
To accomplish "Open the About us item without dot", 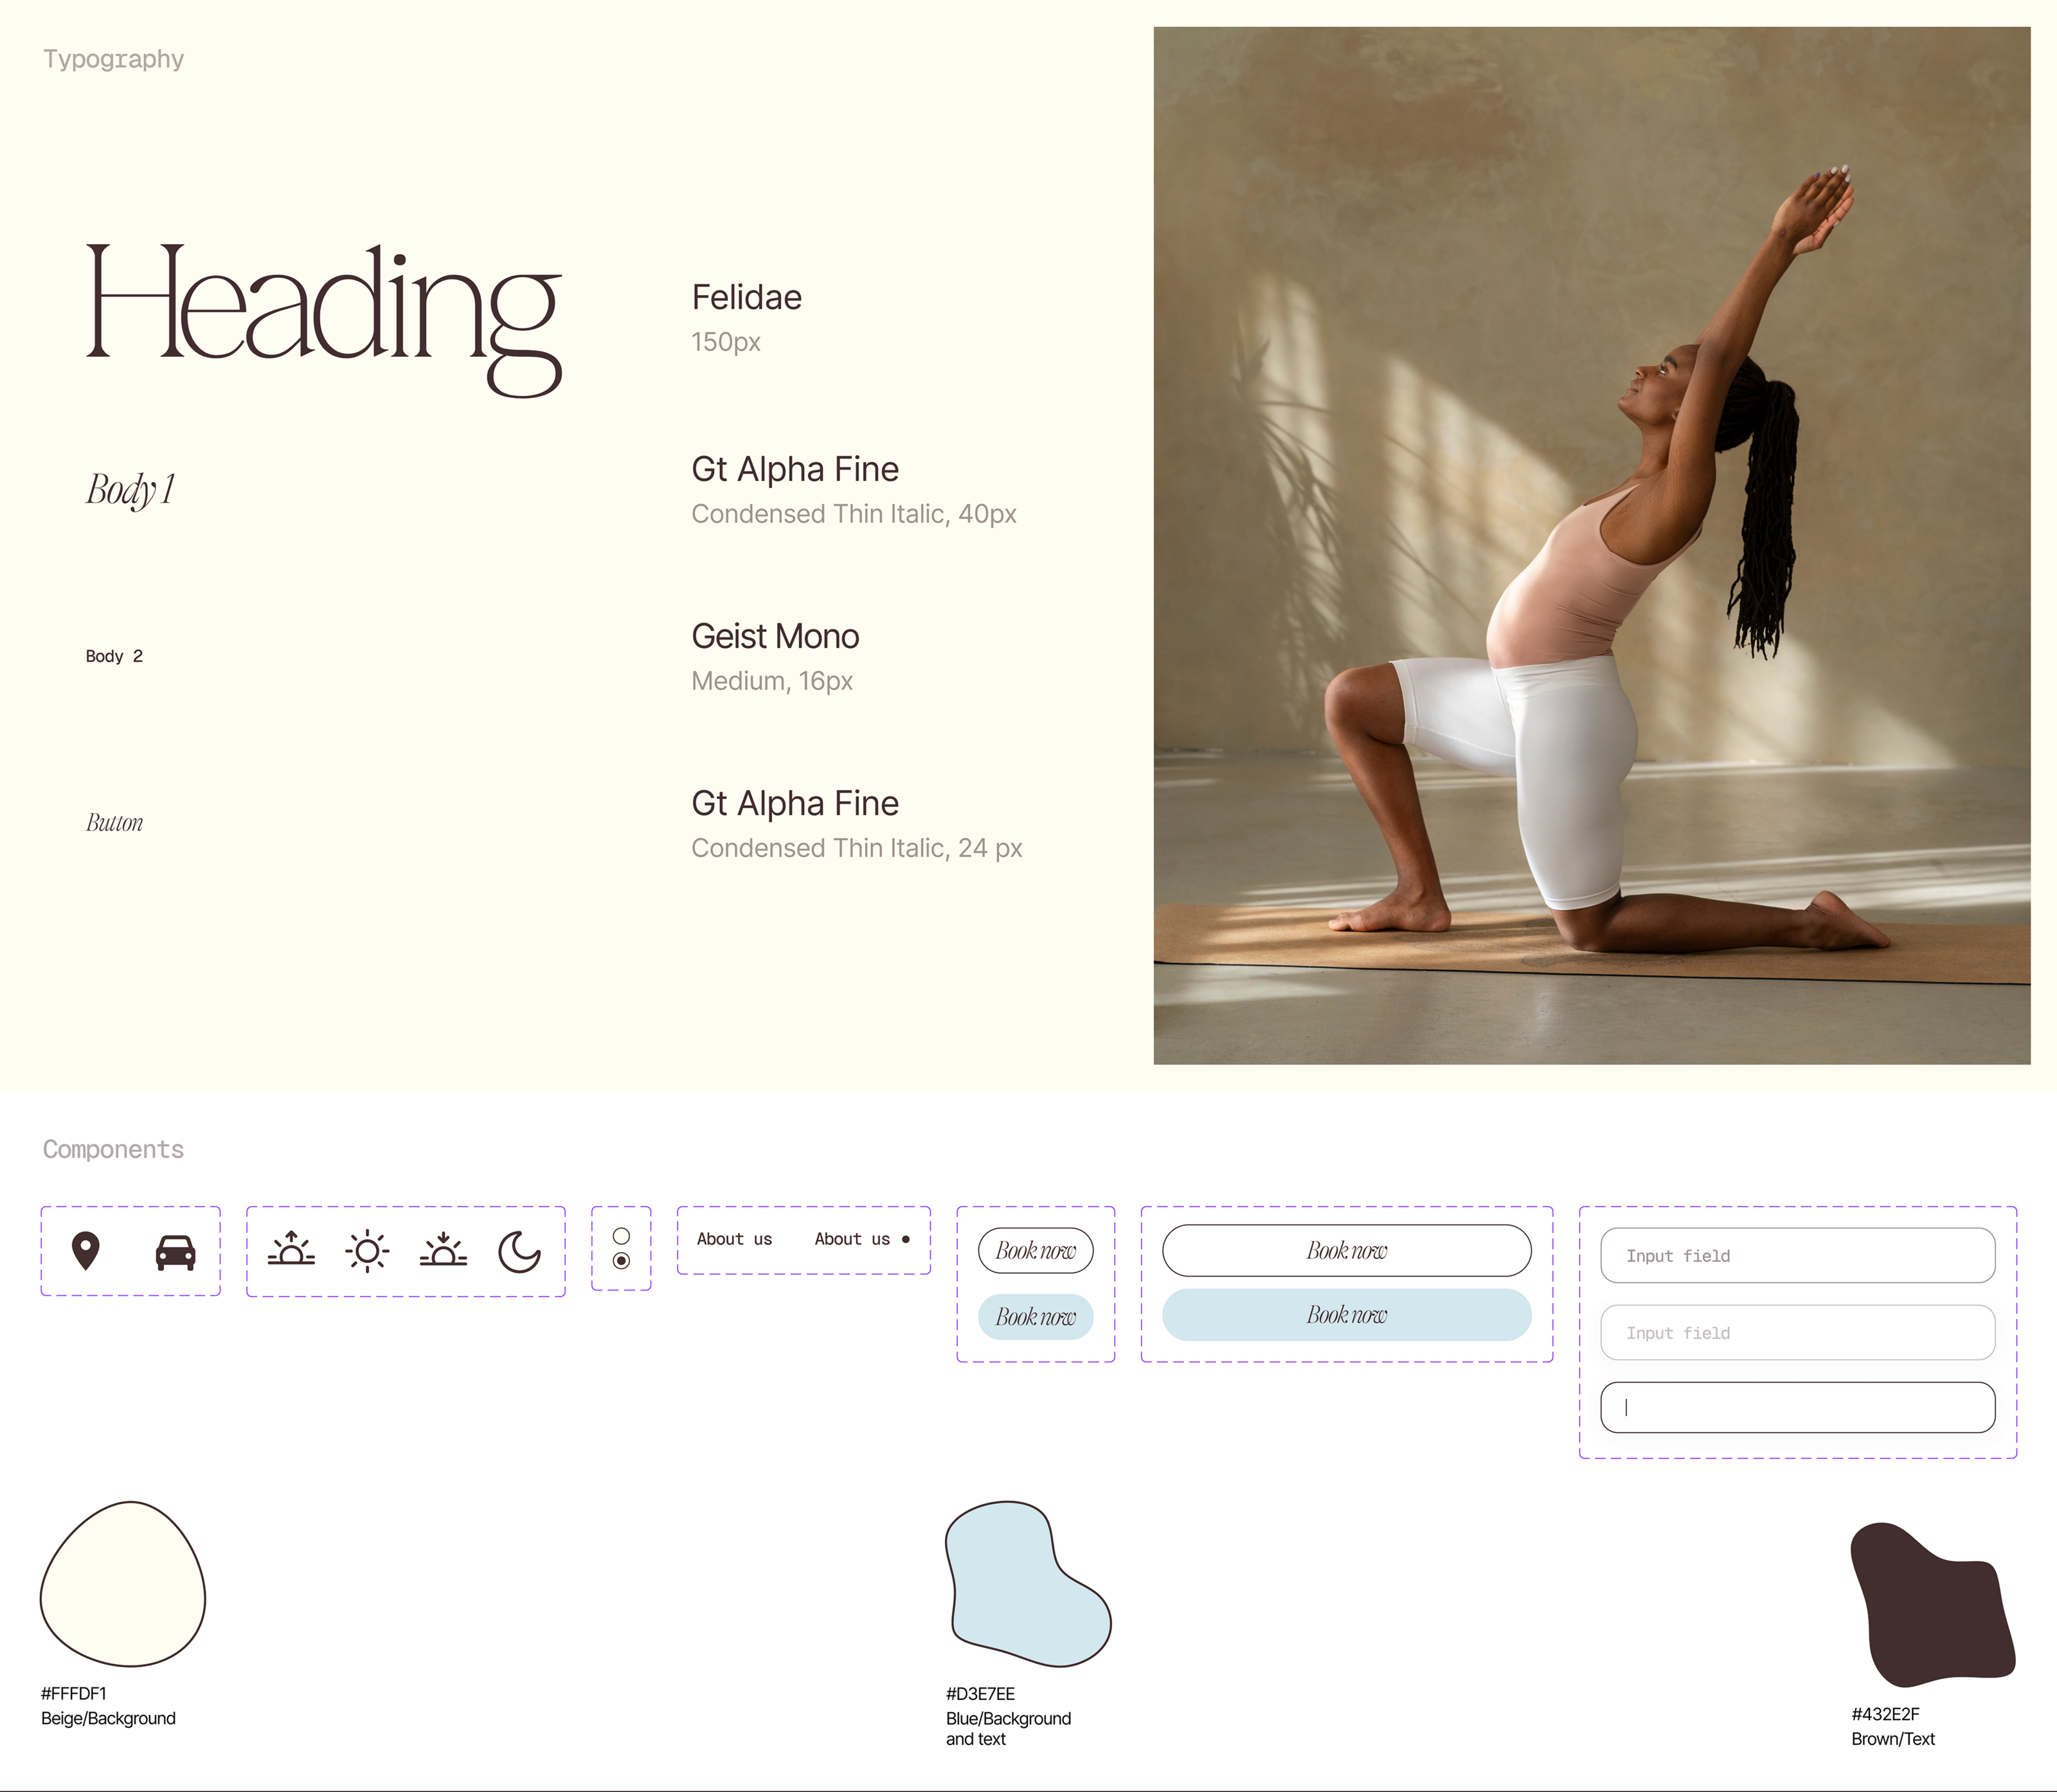I will (x=734, y=1239).
